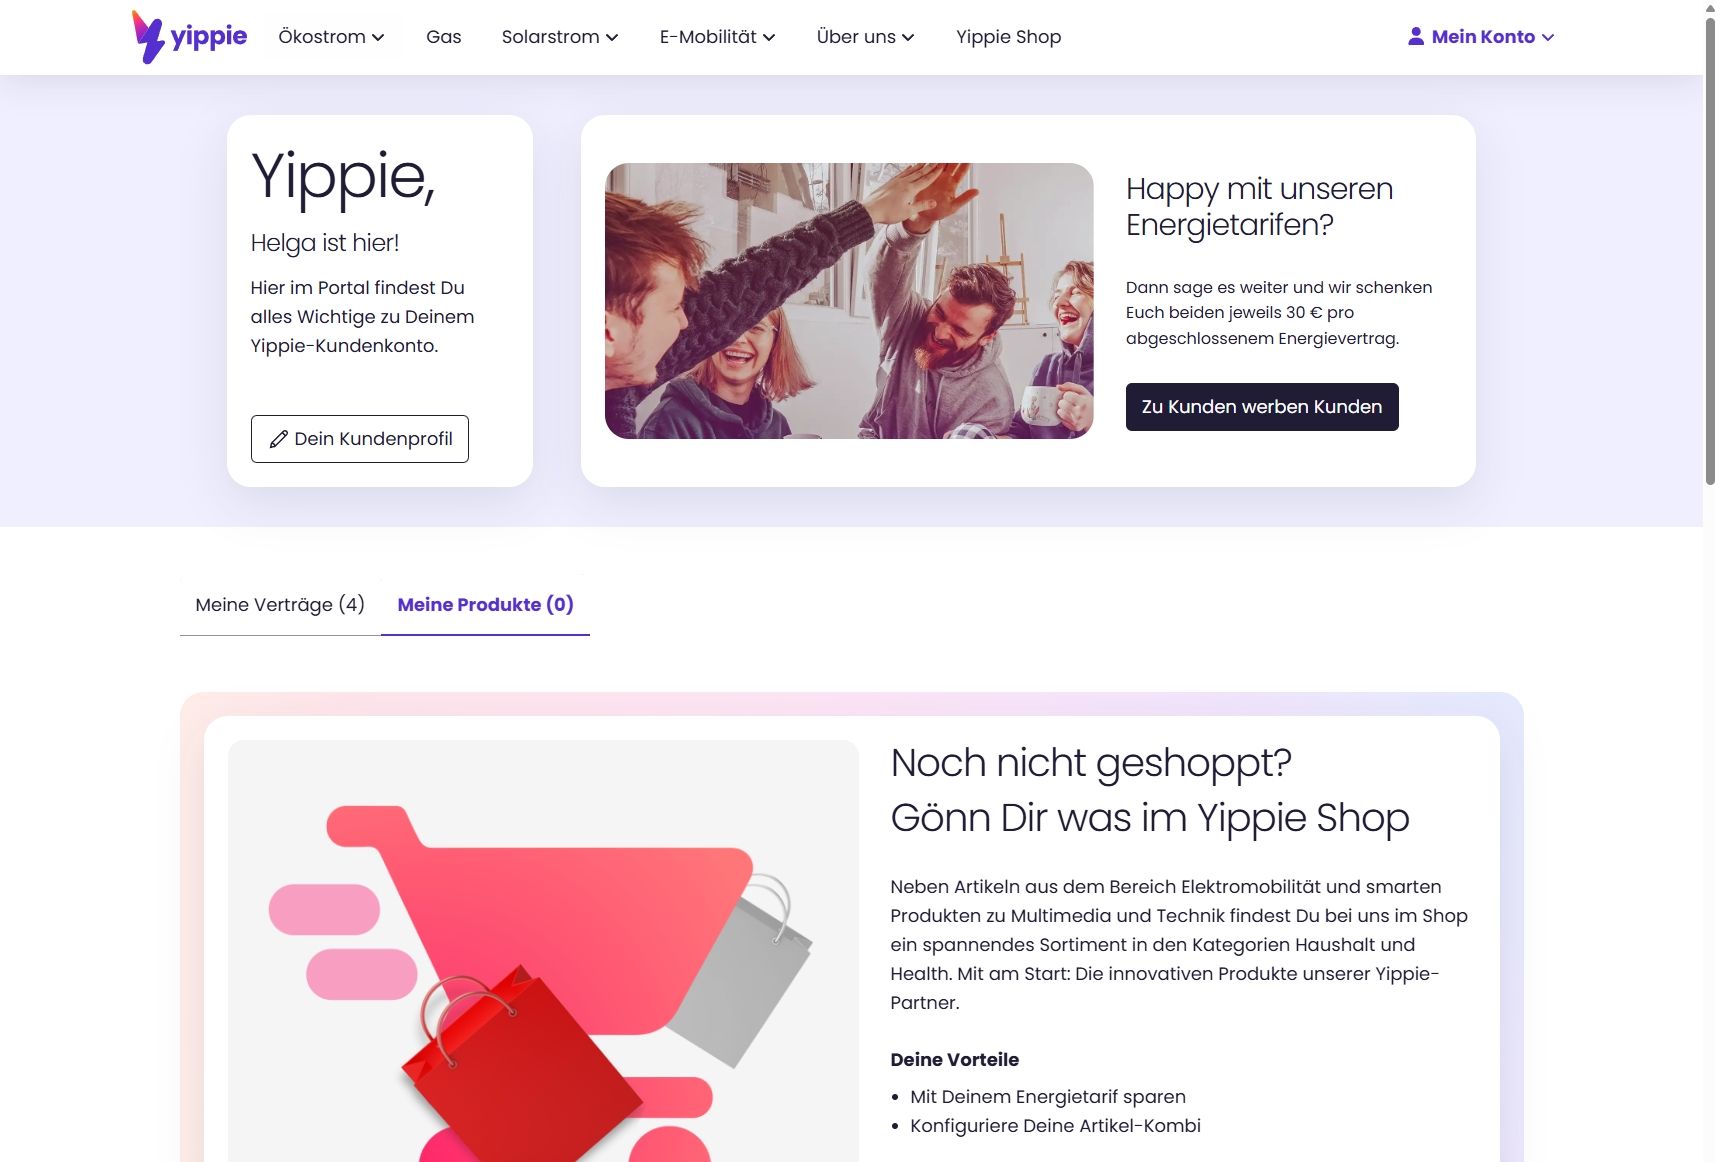Switch to Meine Verträge (4) tab
1715x1162 pixels.
(x=280, y=605)
